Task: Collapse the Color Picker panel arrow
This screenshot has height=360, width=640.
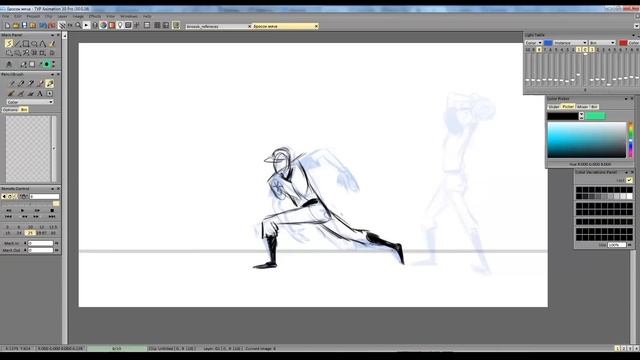Action: (x=626, y=99)
